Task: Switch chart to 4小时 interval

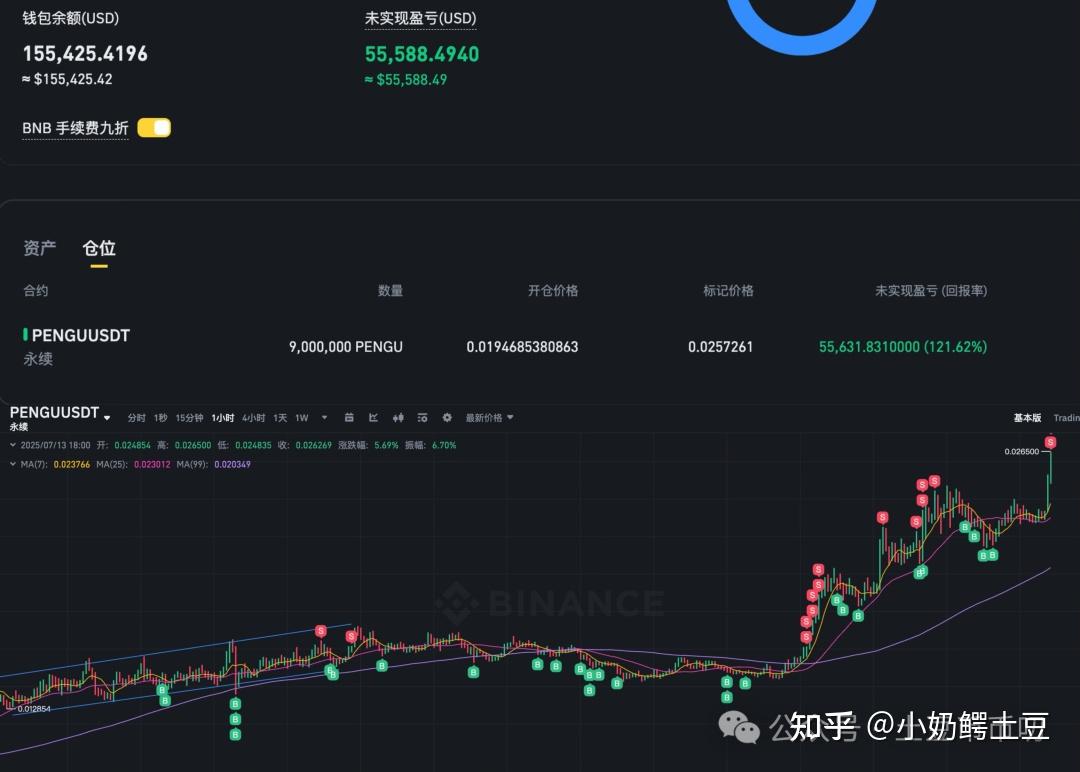Action: [253, 418]
